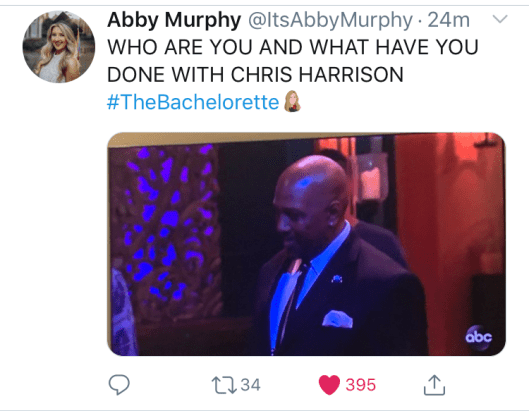The width and height of the screenshot is (529, 411).
Task: Click the Abby Murphy display name
Action: 174,20
